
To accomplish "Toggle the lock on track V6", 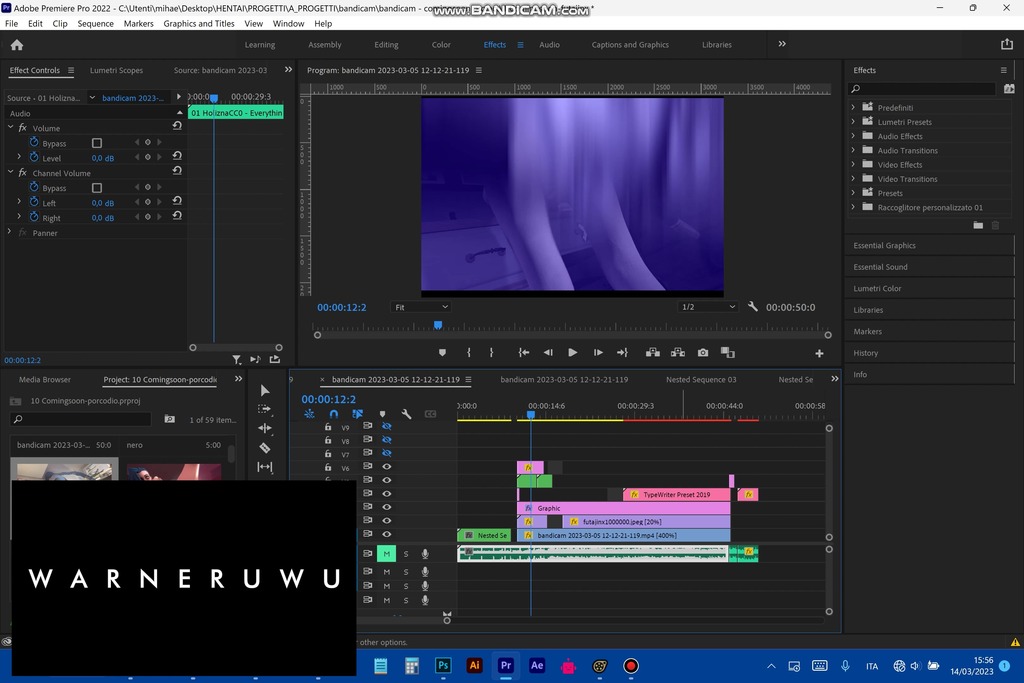I will coord(328,467).
